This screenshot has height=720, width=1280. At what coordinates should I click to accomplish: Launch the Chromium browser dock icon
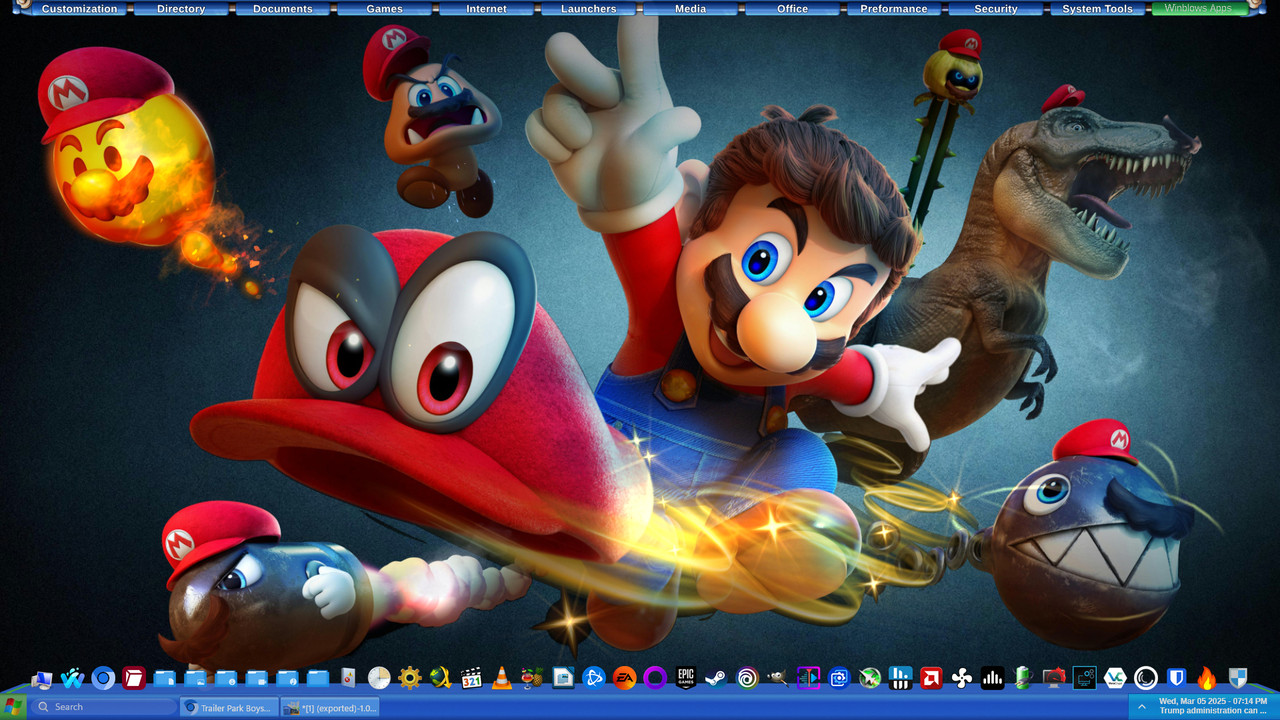103,679
